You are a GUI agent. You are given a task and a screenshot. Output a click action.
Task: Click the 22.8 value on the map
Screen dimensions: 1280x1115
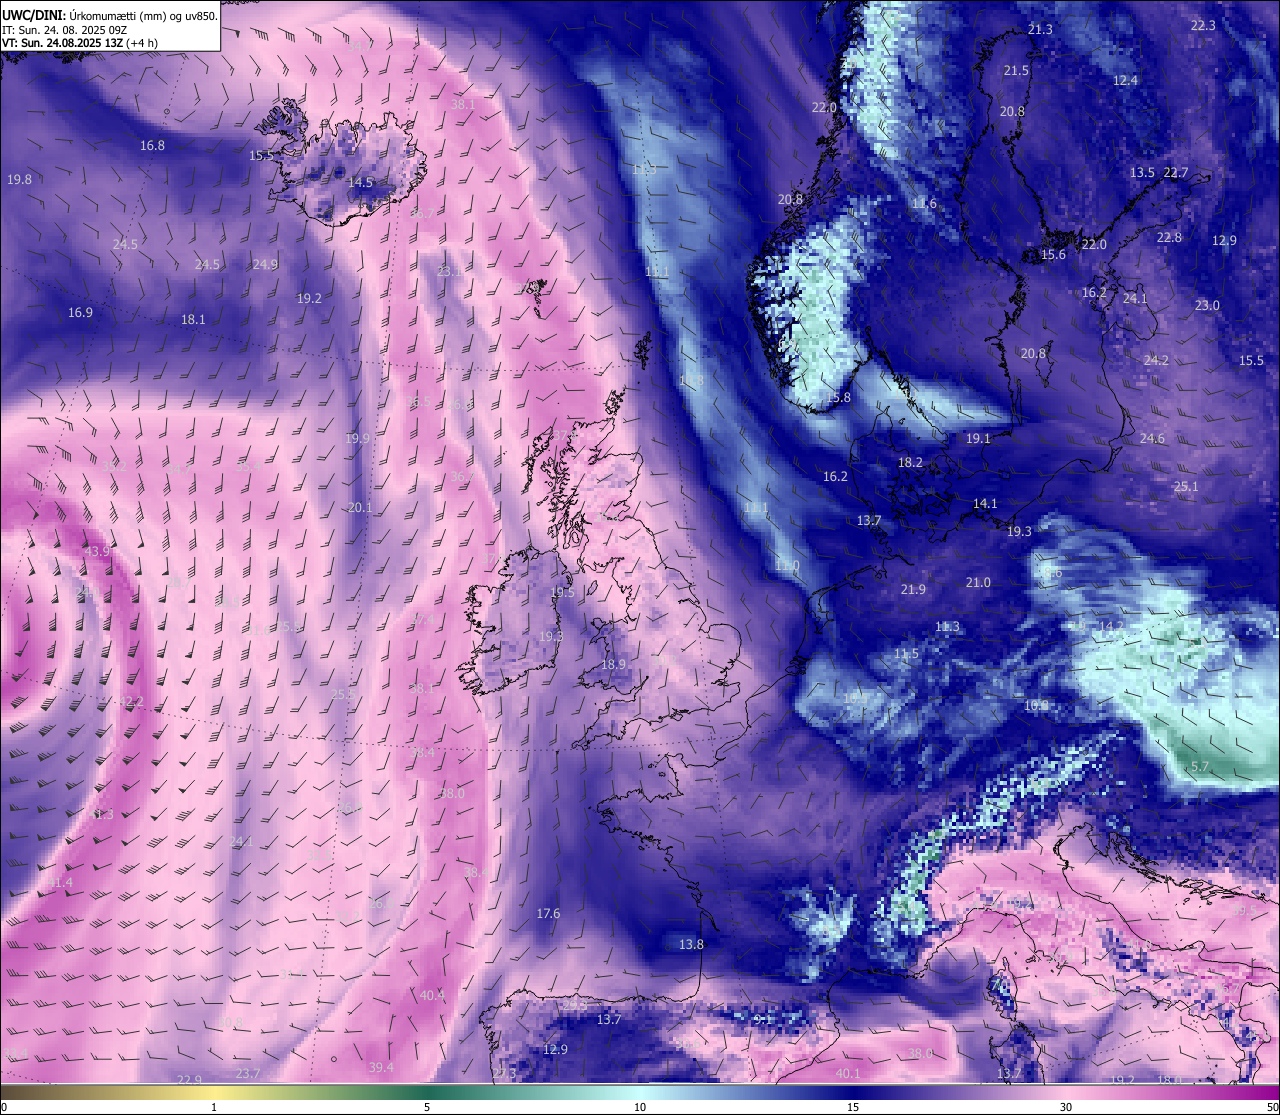pos(1169,237)
